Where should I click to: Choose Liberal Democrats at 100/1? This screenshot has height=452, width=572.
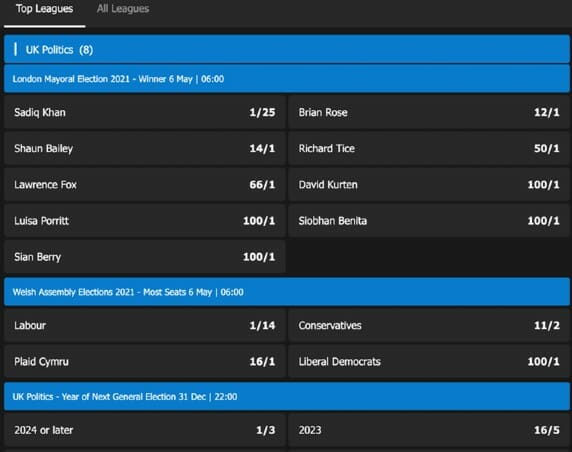[429, 362]
